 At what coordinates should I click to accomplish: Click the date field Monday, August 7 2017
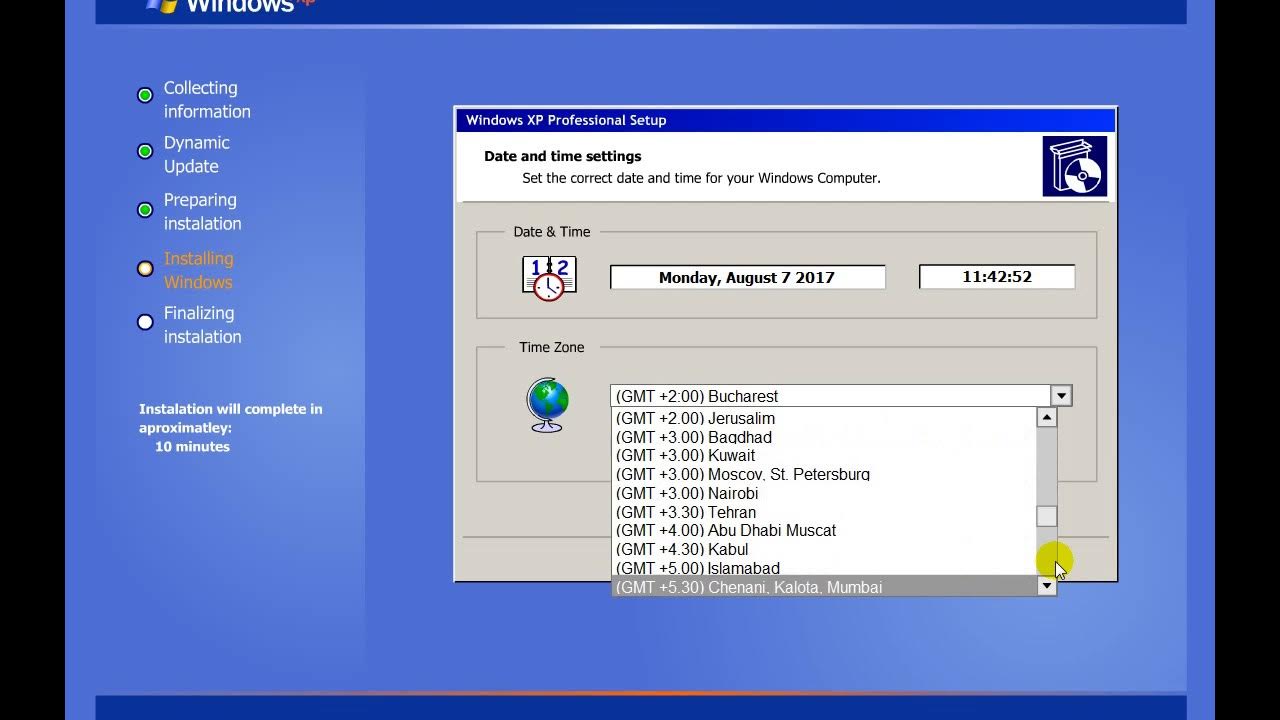coord(747,277)
